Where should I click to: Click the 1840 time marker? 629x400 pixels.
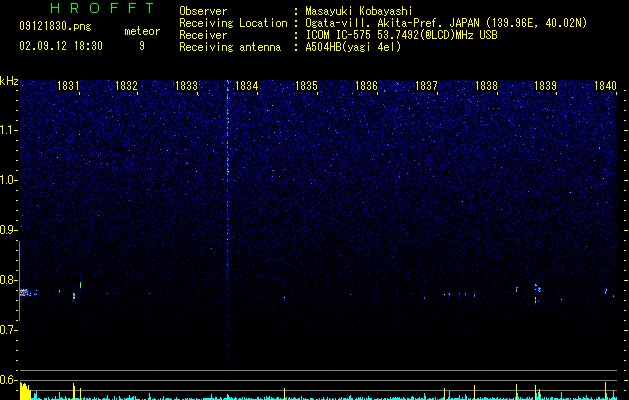pos(605,86)
